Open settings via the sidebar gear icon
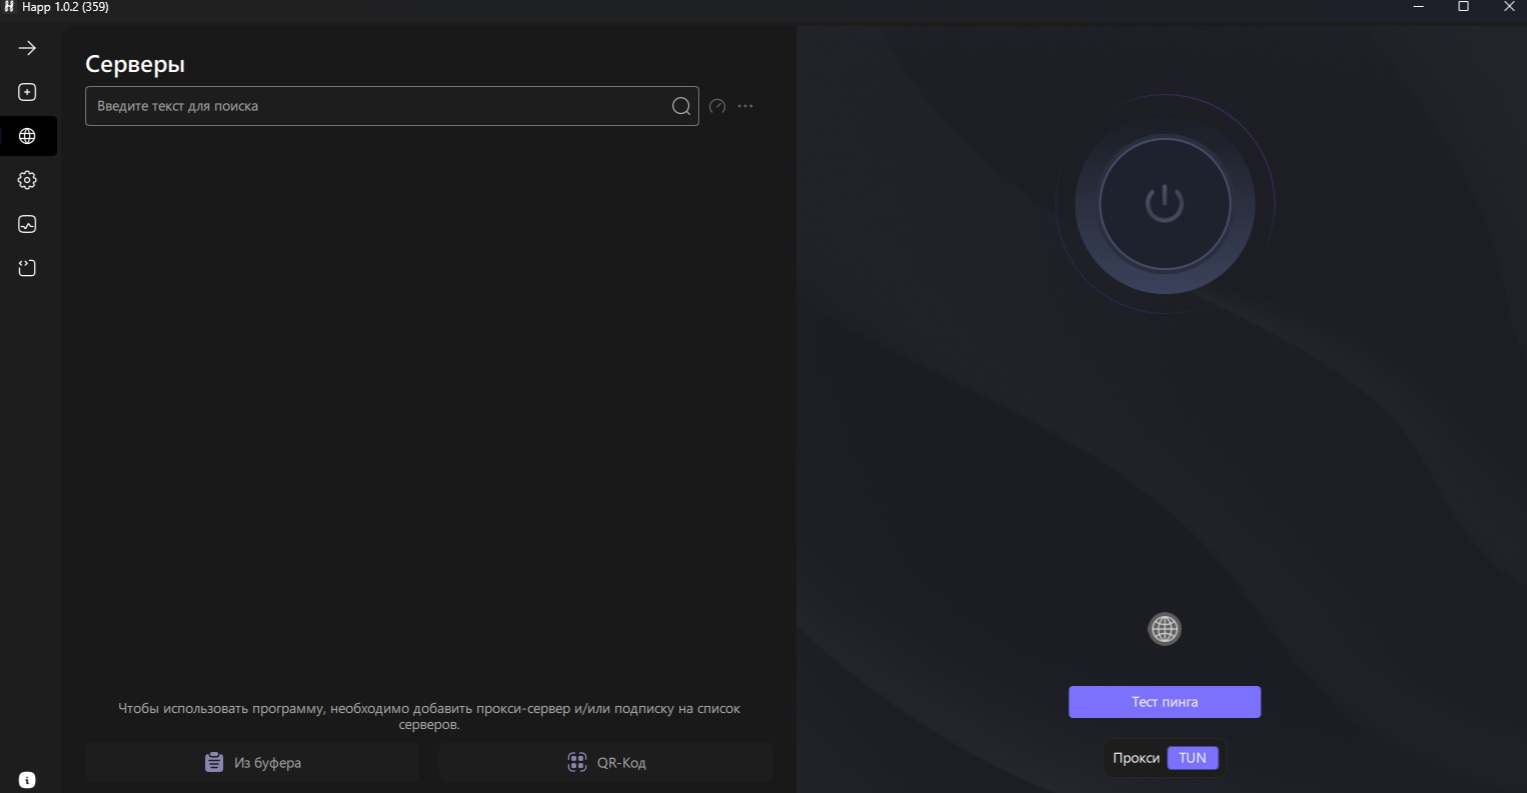Screen dimensions: 1527x793 [x=27, y=180]
